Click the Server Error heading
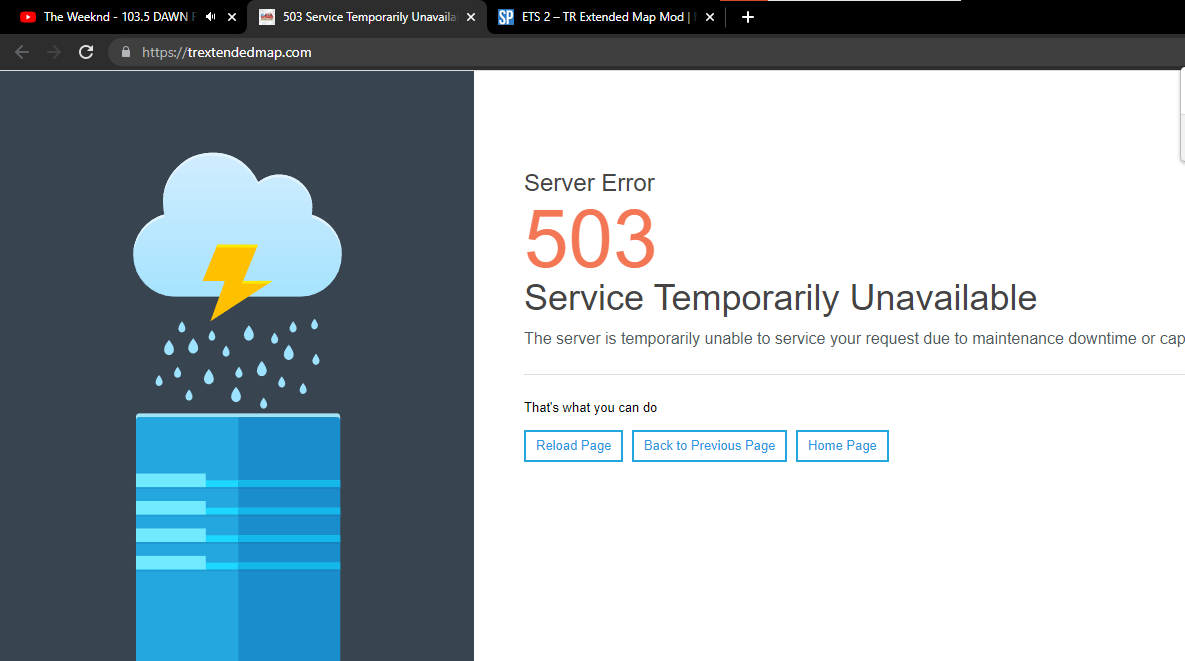Screen dimensions: 1185x661 click(x=589, y=183)
